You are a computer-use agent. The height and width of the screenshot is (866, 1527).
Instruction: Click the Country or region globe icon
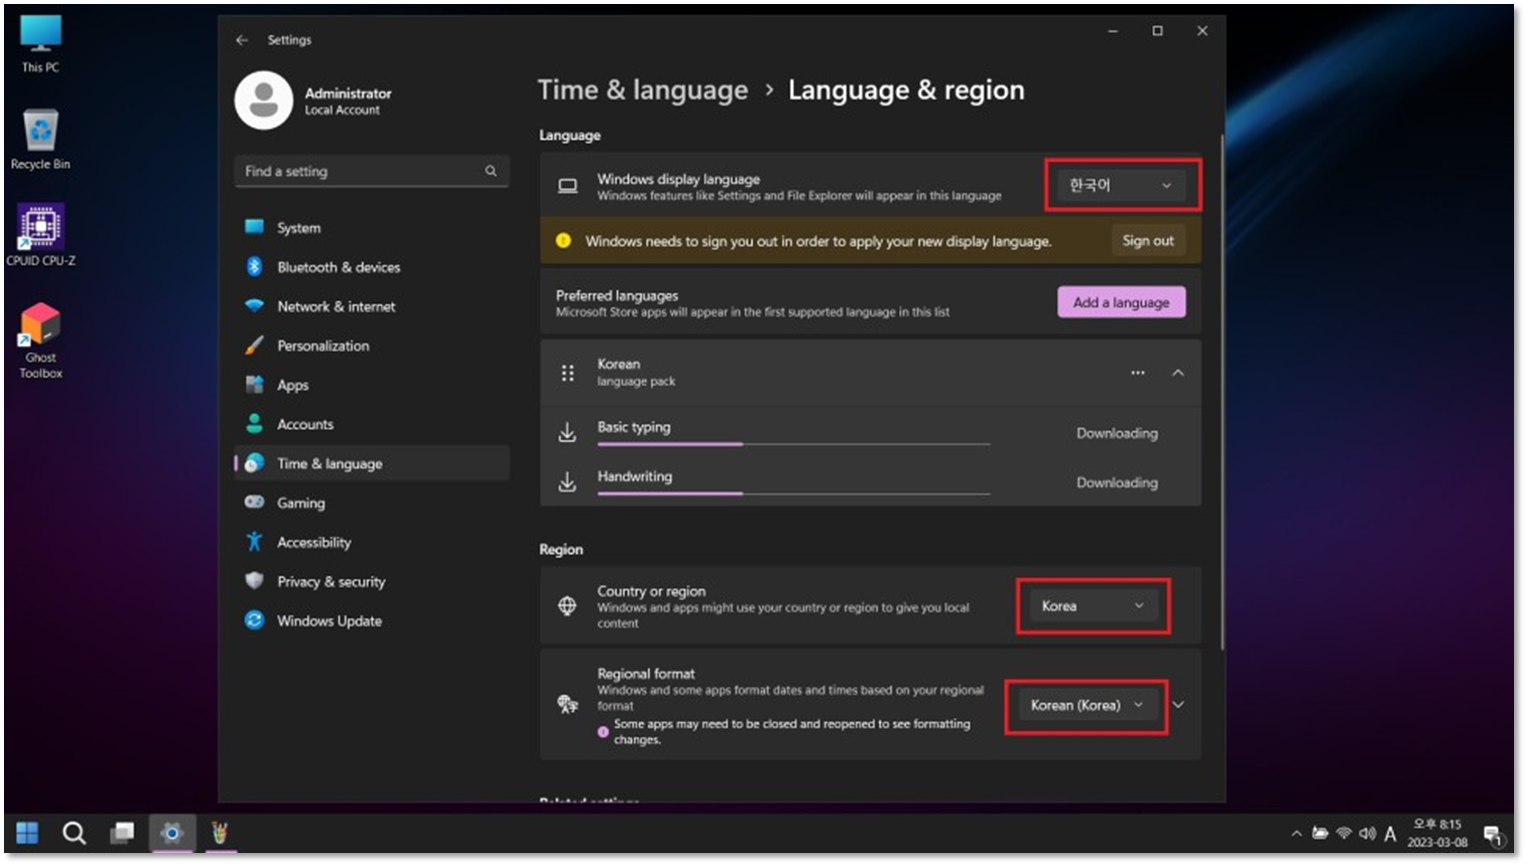(567, 606)
